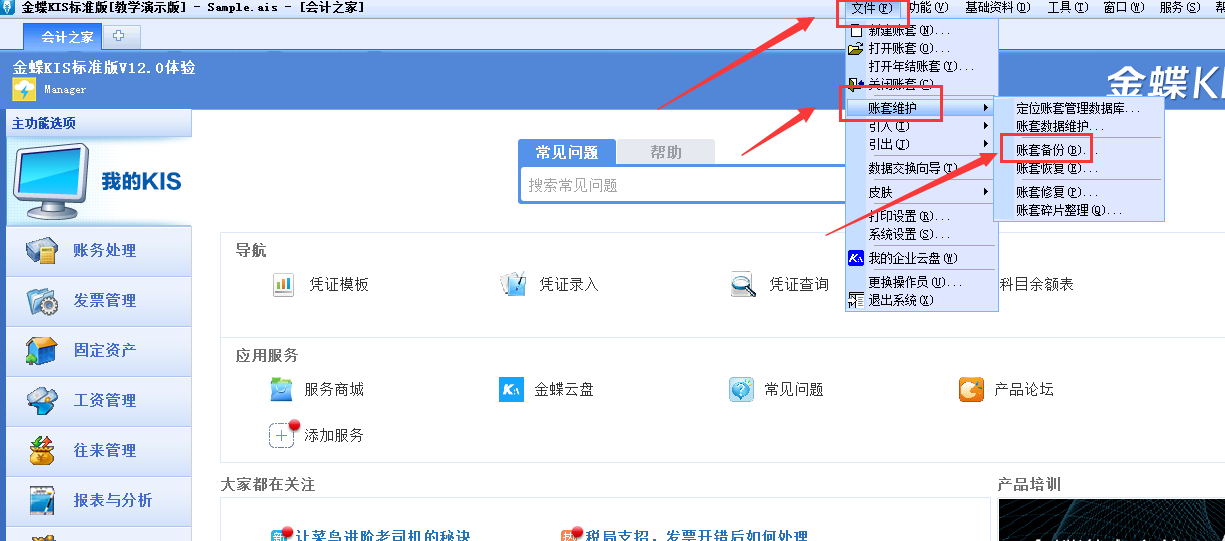Open the 窗口 menu
1225x541 pixels.
[x=1123, y=8]
